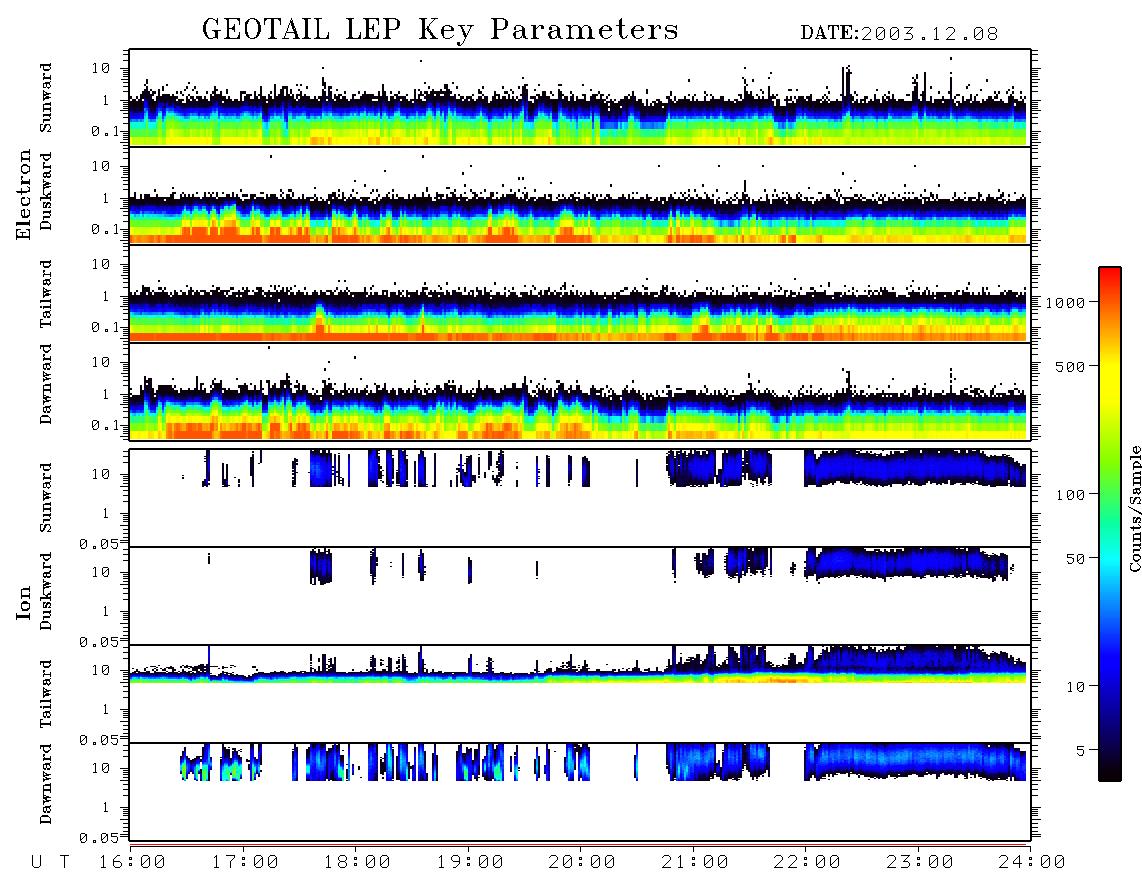
Task: Click the "50" color bar tick label
Action: click(1075, 559)
